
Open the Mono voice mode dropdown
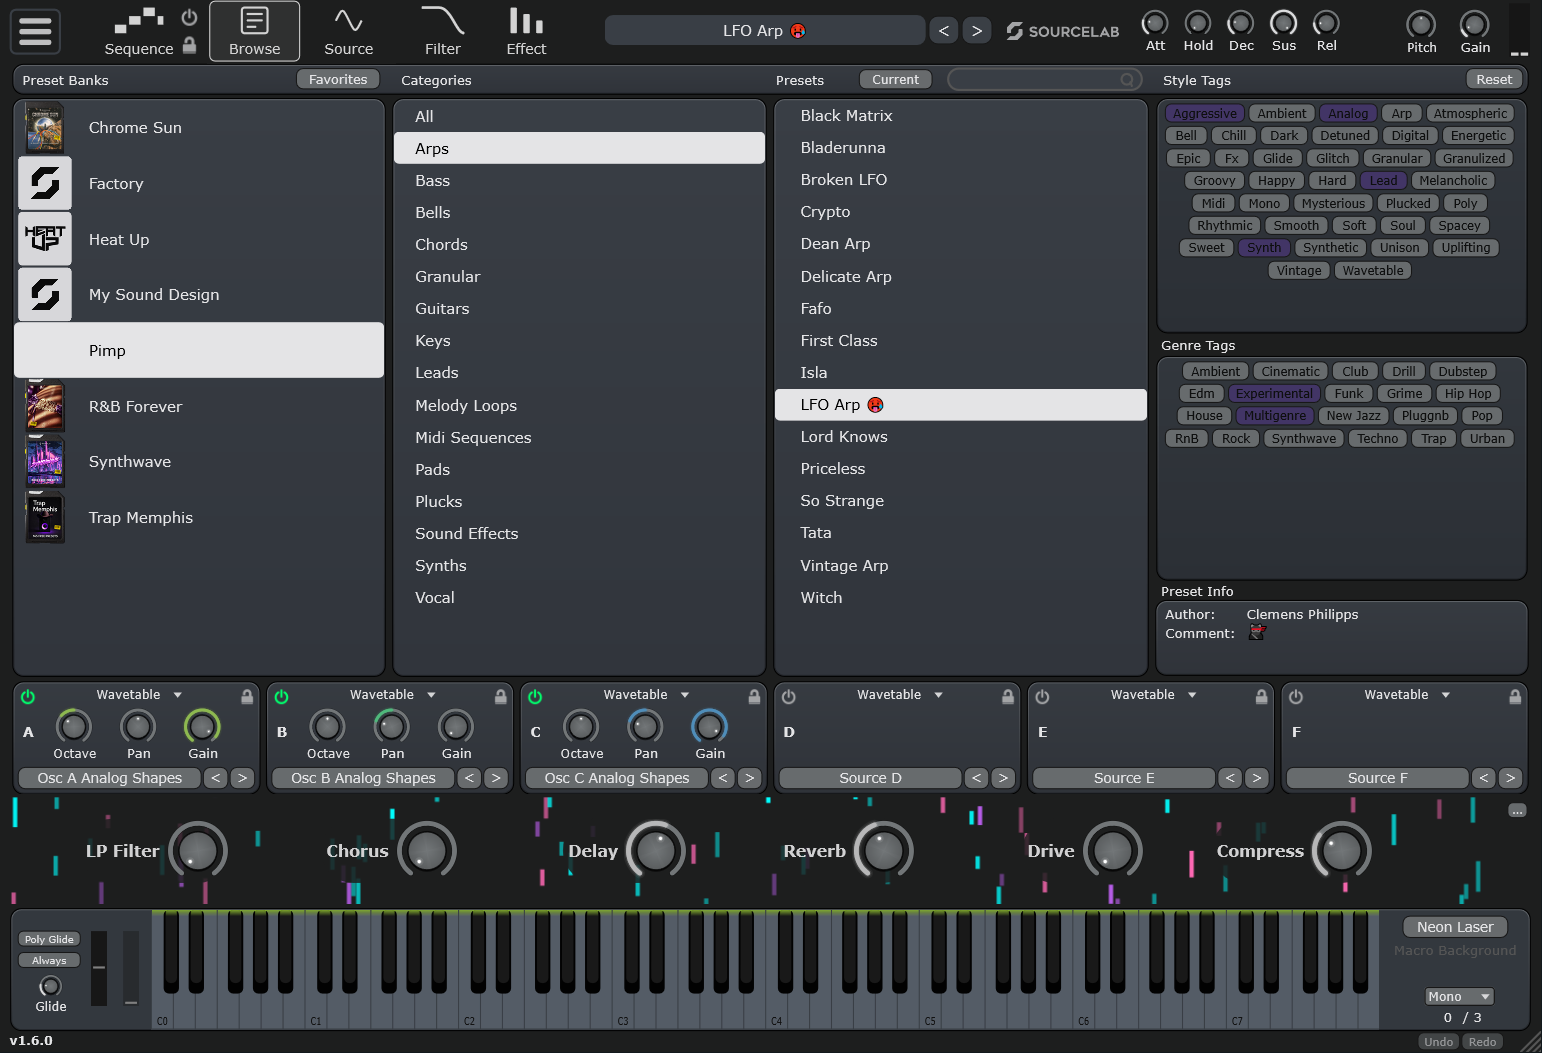tap(1458, 996)
